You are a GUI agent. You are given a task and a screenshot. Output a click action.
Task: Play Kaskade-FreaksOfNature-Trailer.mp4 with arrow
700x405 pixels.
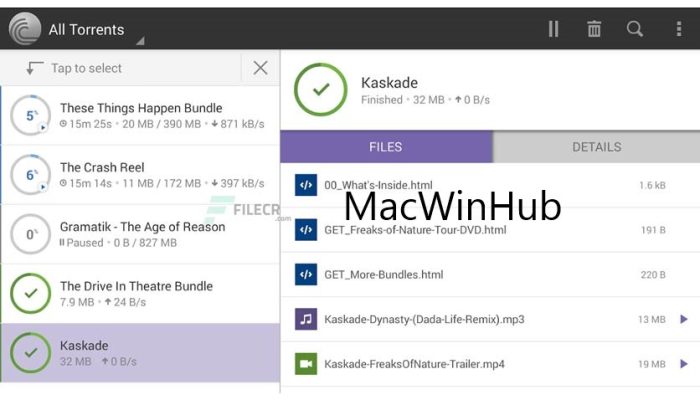pos(683,363)
